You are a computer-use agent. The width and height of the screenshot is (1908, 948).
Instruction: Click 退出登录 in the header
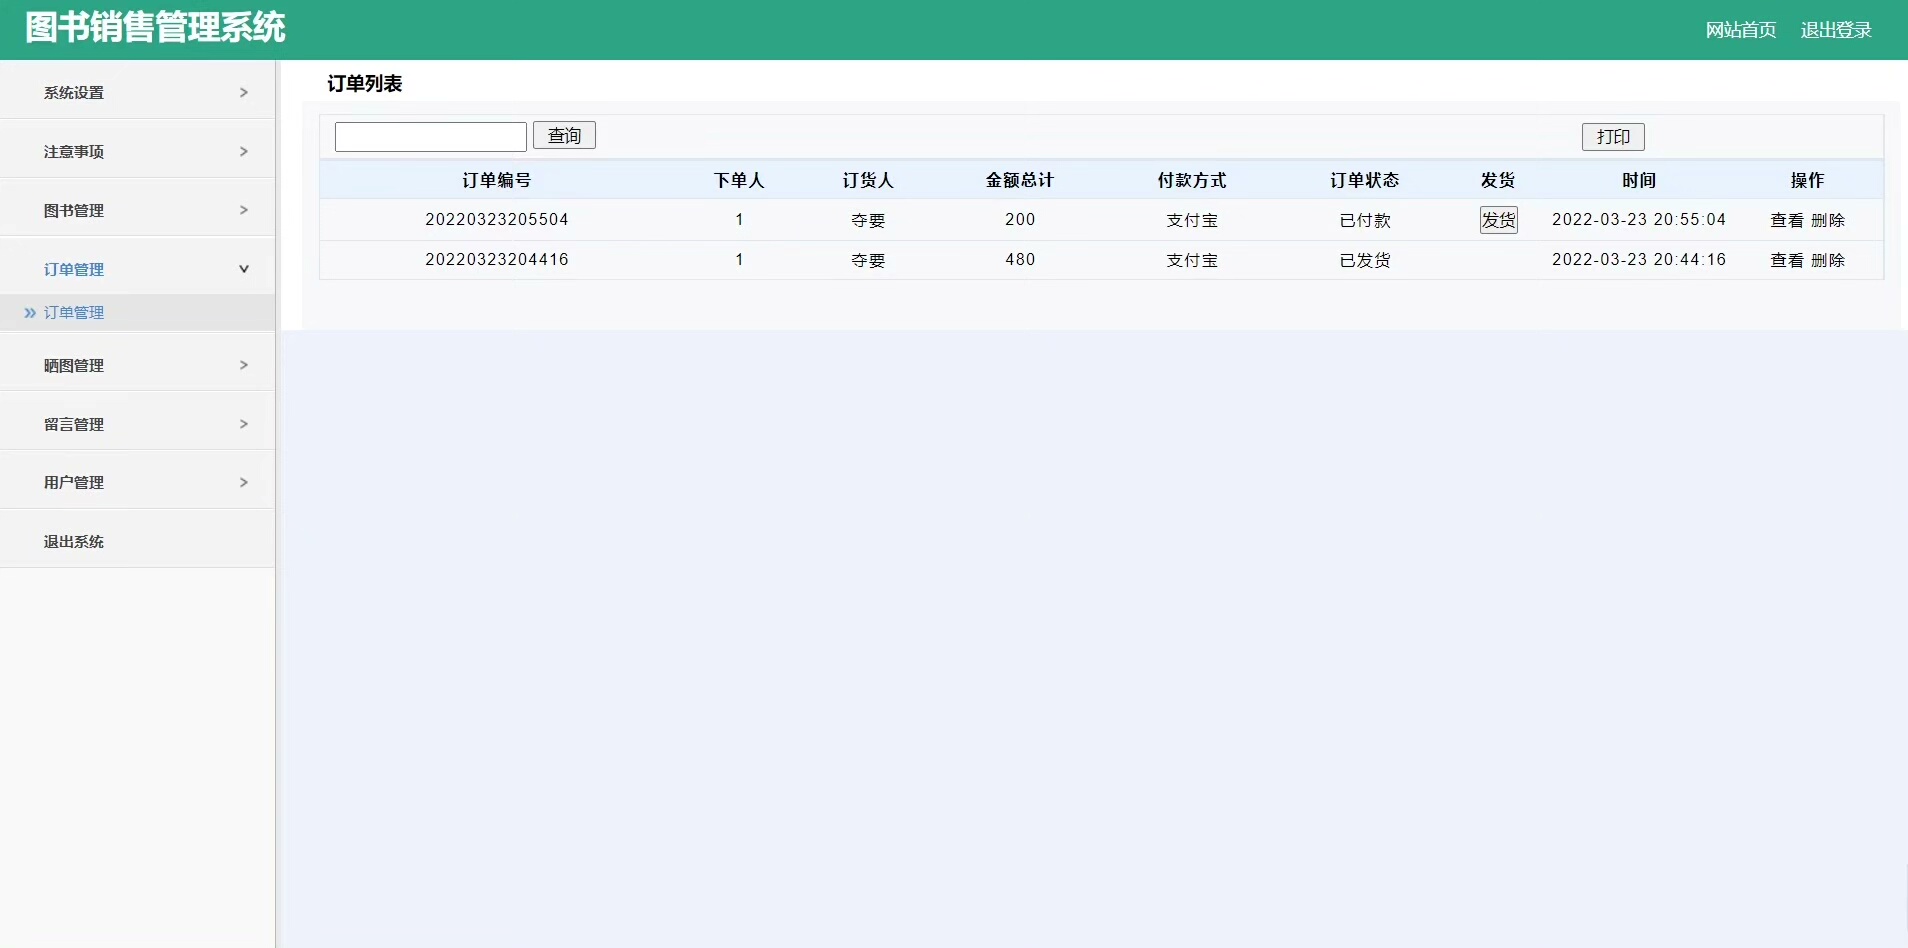[x=1836, y=30]
